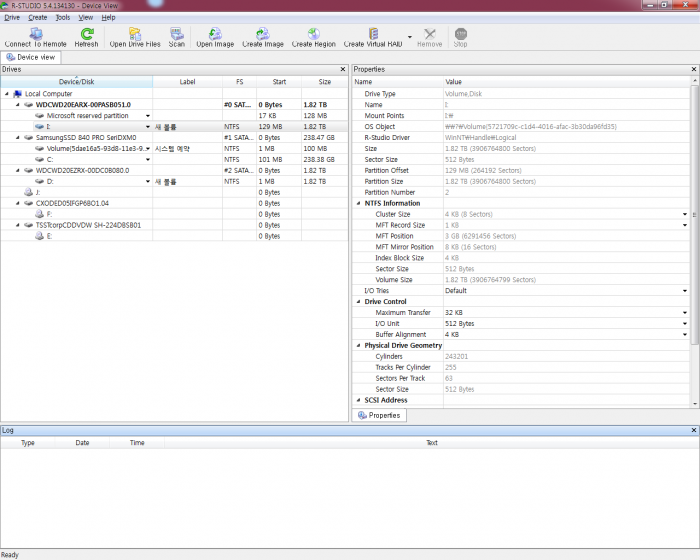Select Local Computer icon
This screenshot has width=700, height=560.
pyautogui.click(x=17, y=94)
